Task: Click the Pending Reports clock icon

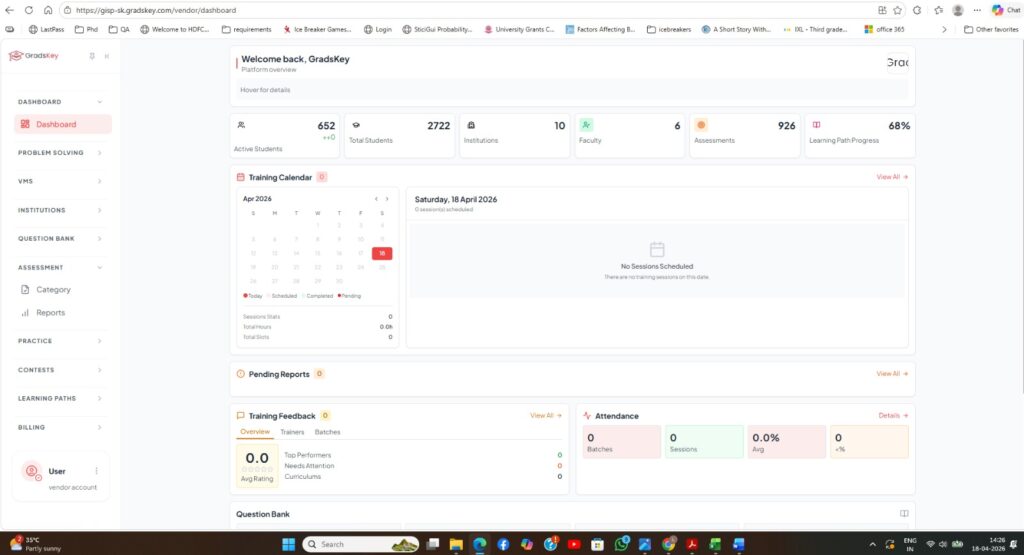Action: coord(240,374)
